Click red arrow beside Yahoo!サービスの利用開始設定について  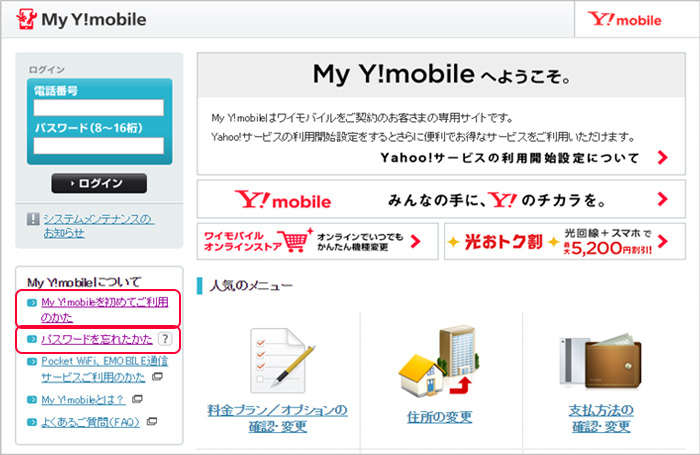(662, 157)
